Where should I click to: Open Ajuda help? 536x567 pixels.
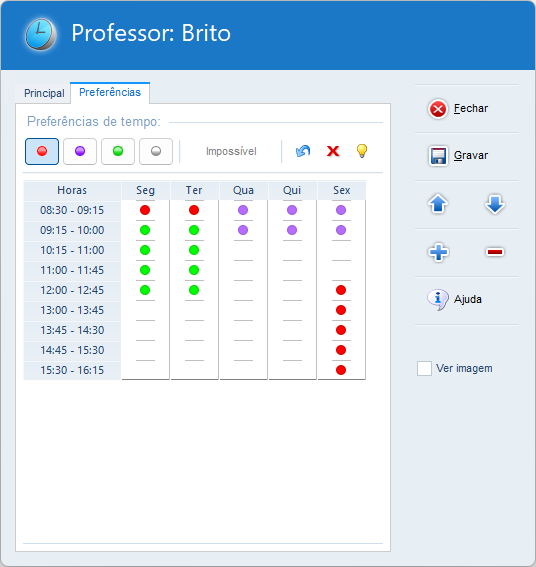[455, 299]
